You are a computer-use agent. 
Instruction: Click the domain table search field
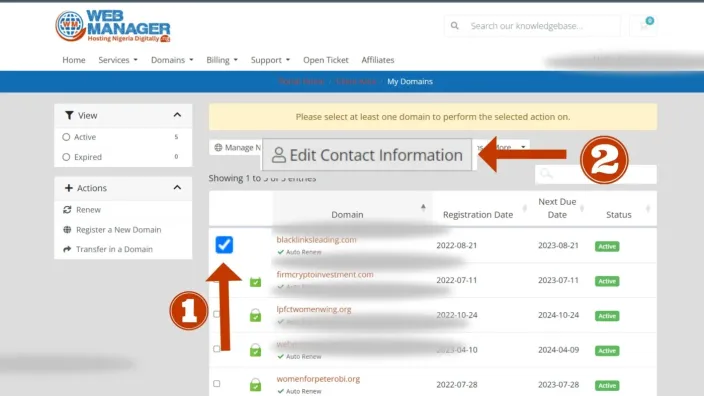pos(596,174)
